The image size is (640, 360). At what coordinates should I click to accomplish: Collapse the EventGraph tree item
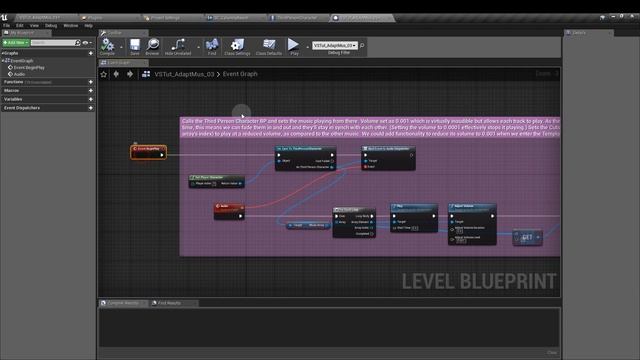pyautogui.click(x=3, y=60)
